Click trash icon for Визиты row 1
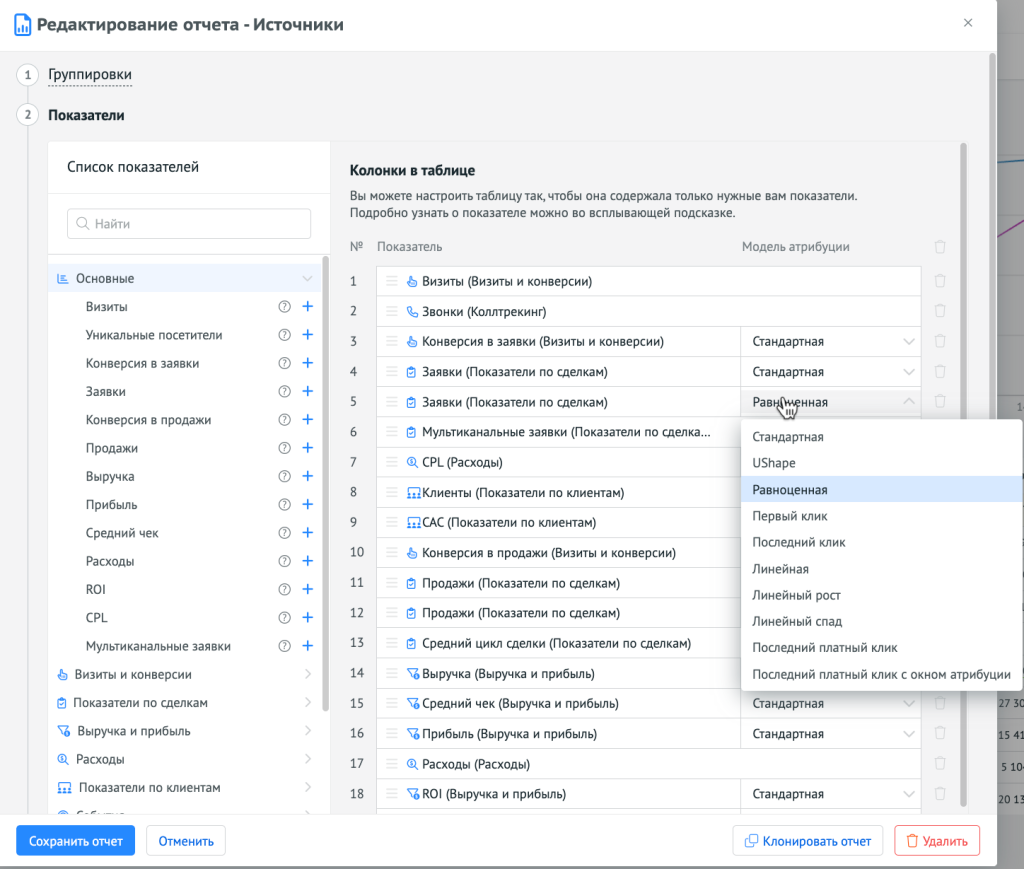Image resolution: width=1024 pixels, height=869 pixels. [939, 282]
